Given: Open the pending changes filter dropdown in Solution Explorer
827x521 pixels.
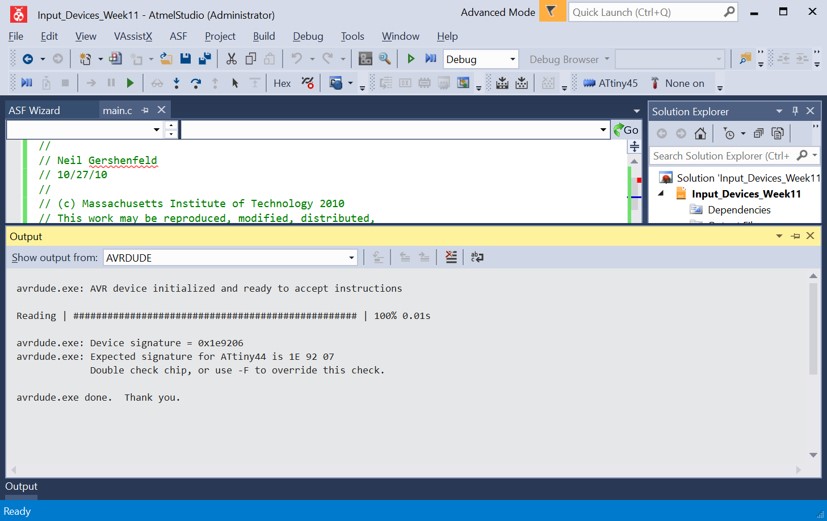Looking at the screenshot, I should click(x=743, y=133).
